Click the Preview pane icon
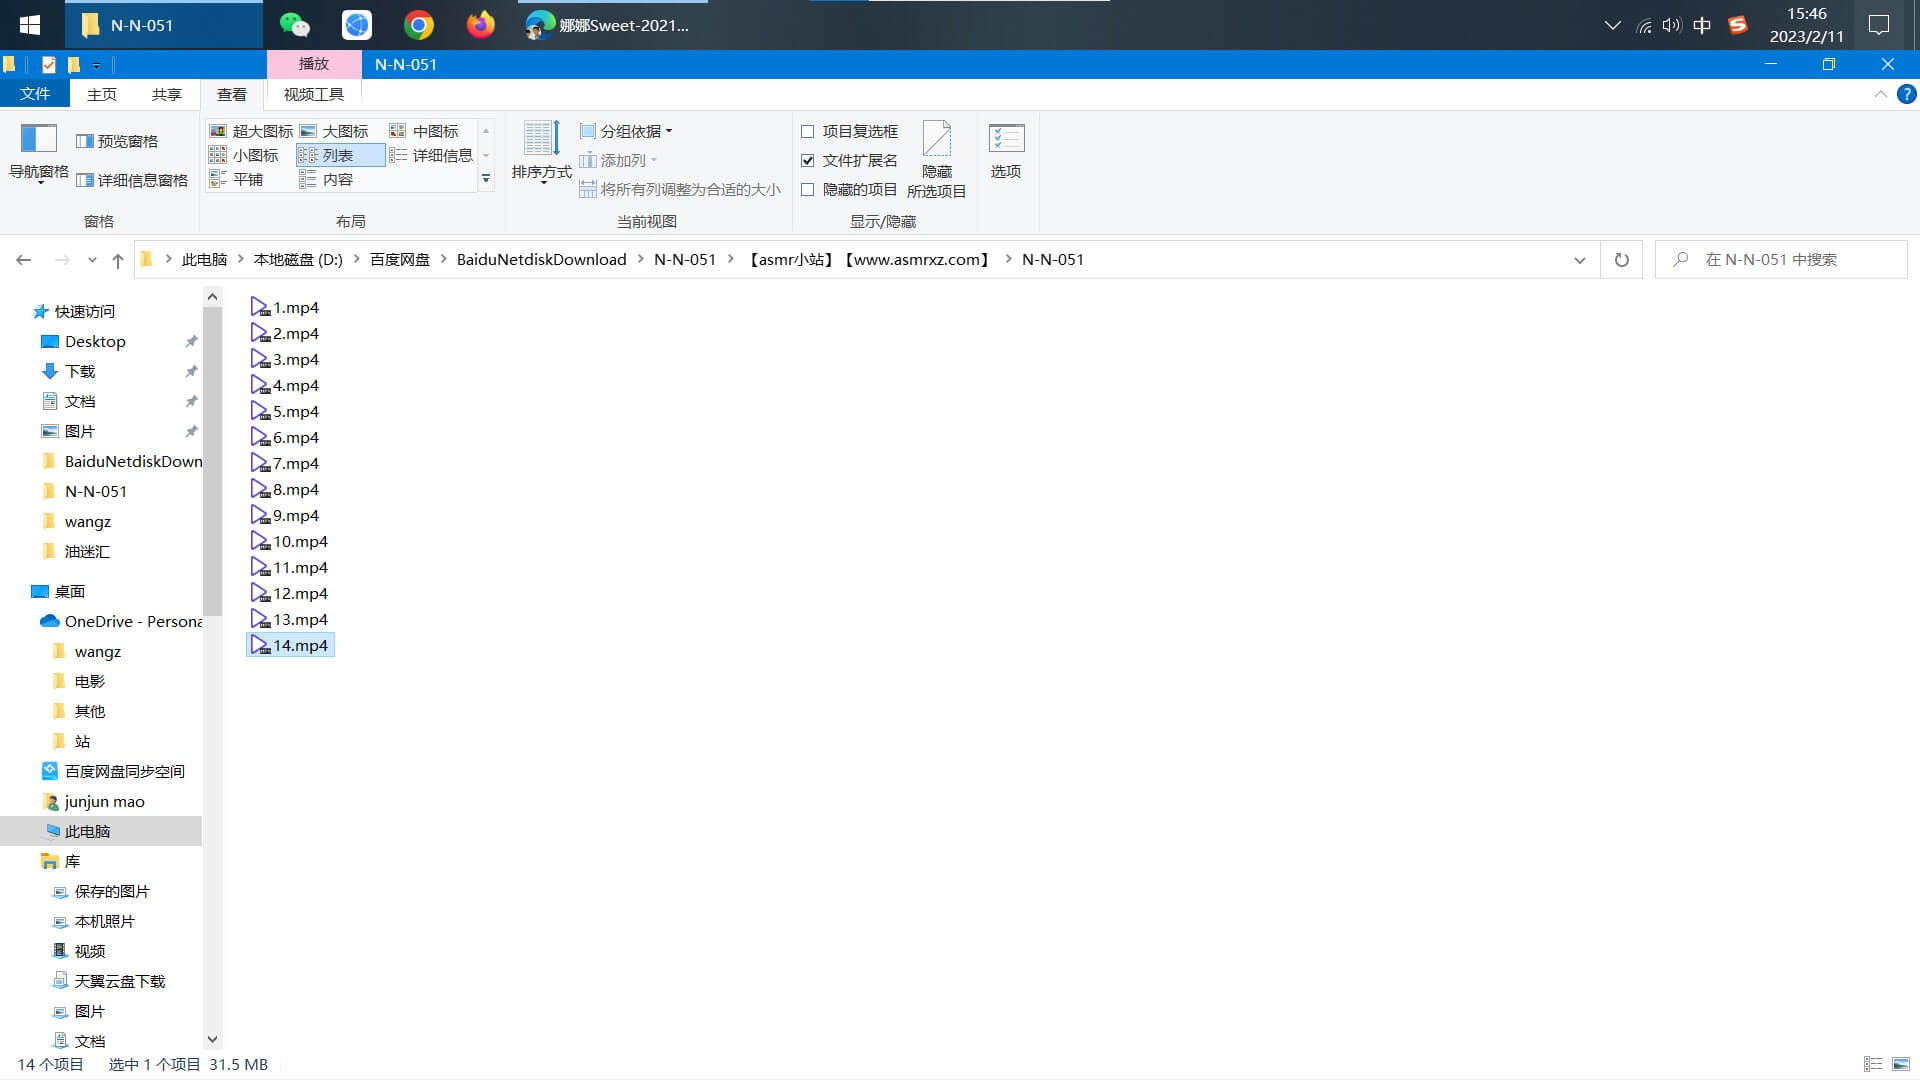The image size is (1920, 1080). click(x=85, y=141)
